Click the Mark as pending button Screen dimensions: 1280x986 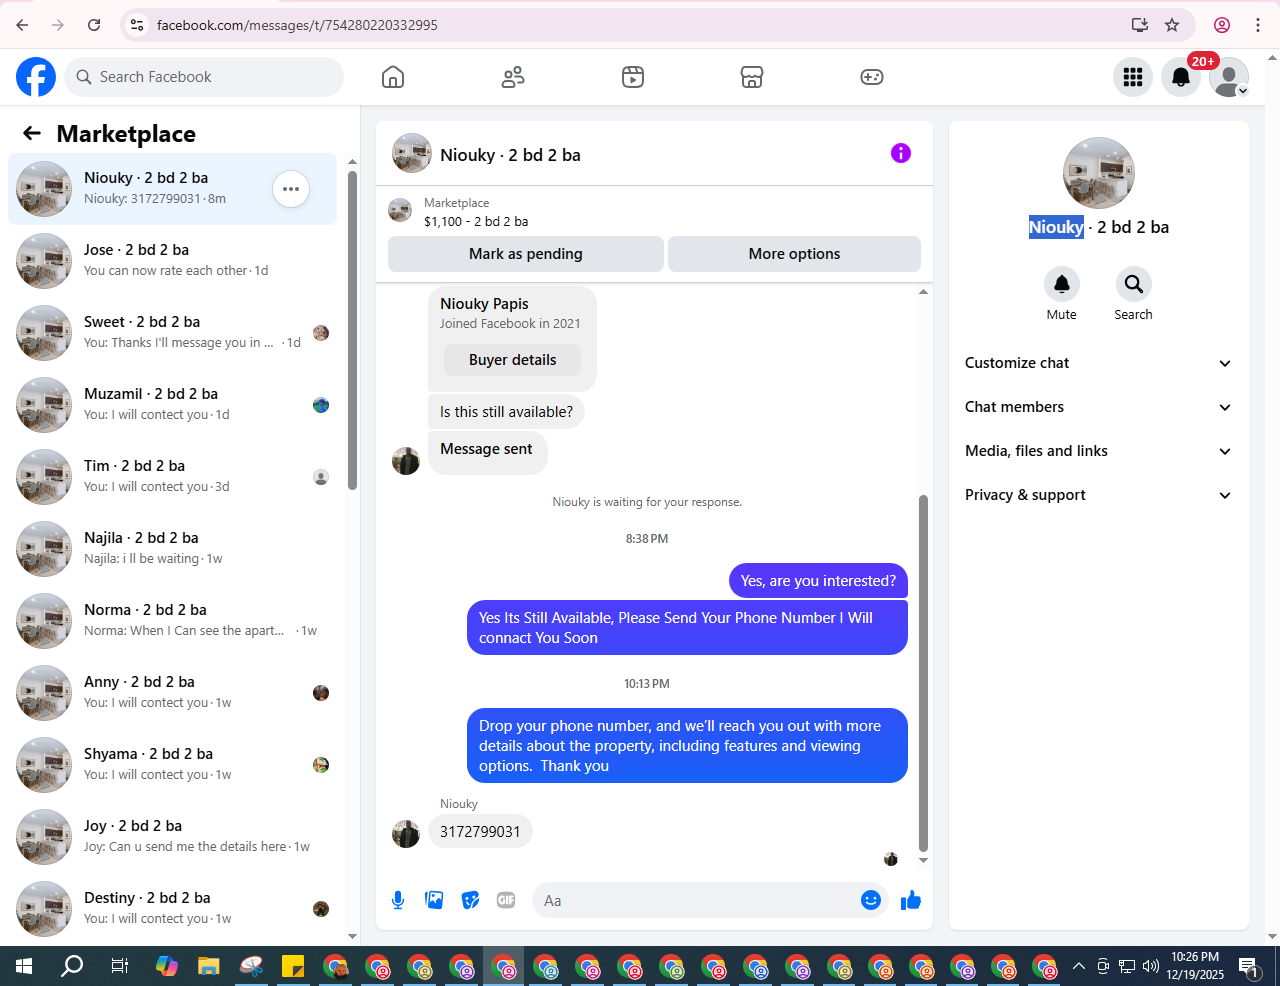coord(526,254)
